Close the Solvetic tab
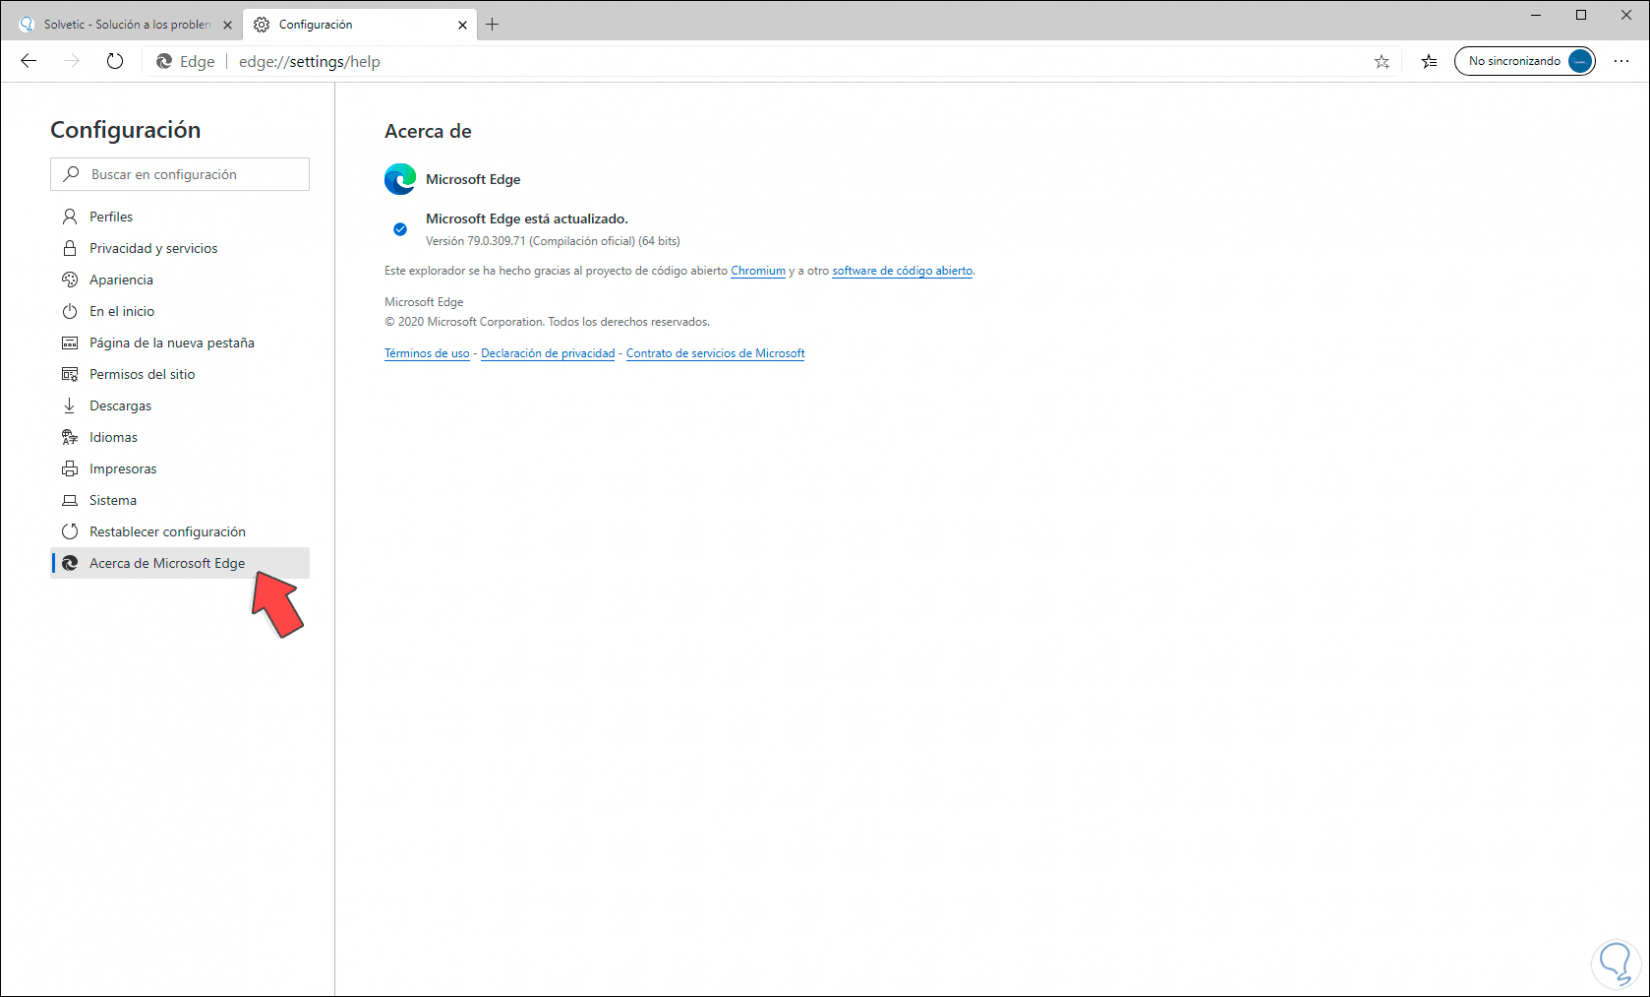The height and width of the screenshot is (997, 1650). pyautogui.click(x=227, y=25)
